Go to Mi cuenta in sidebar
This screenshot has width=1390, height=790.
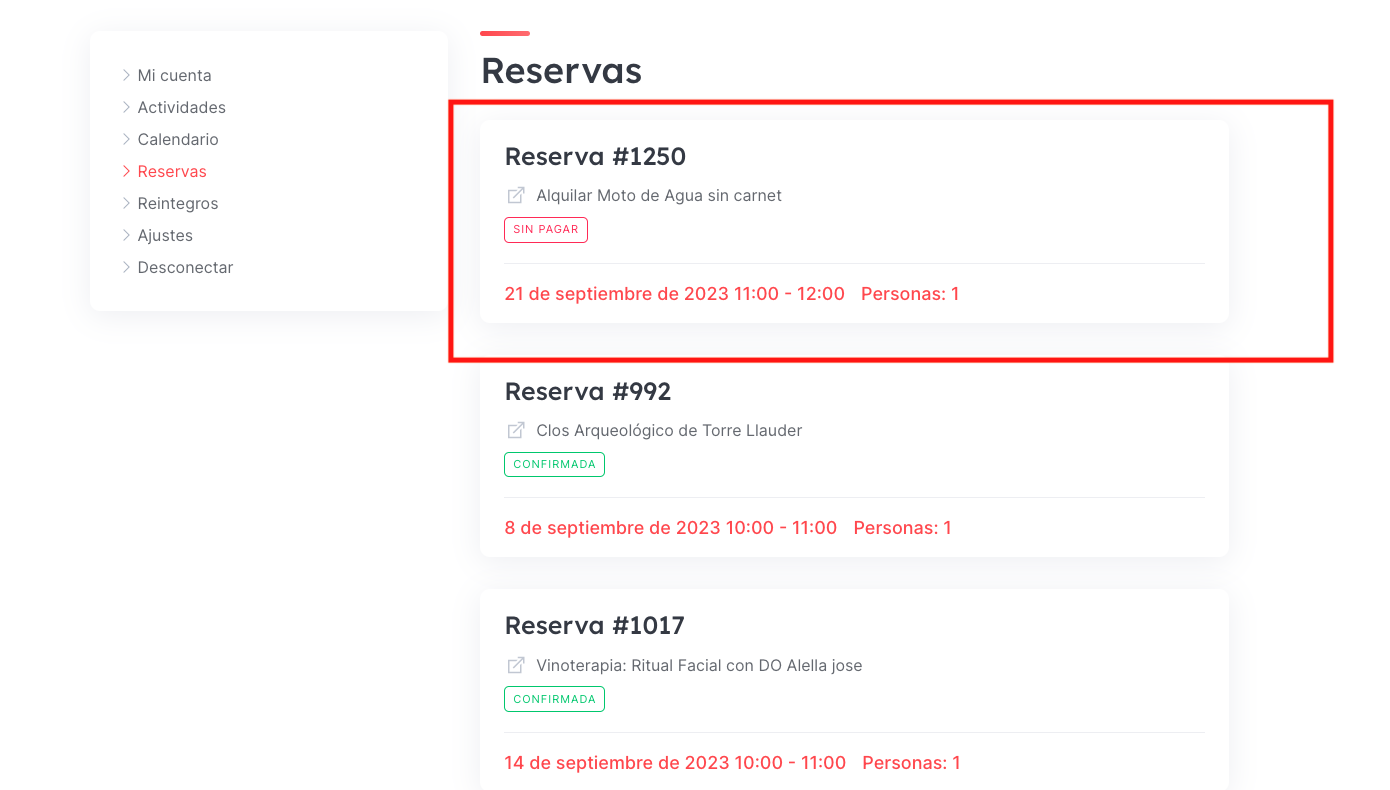(174, 75)
